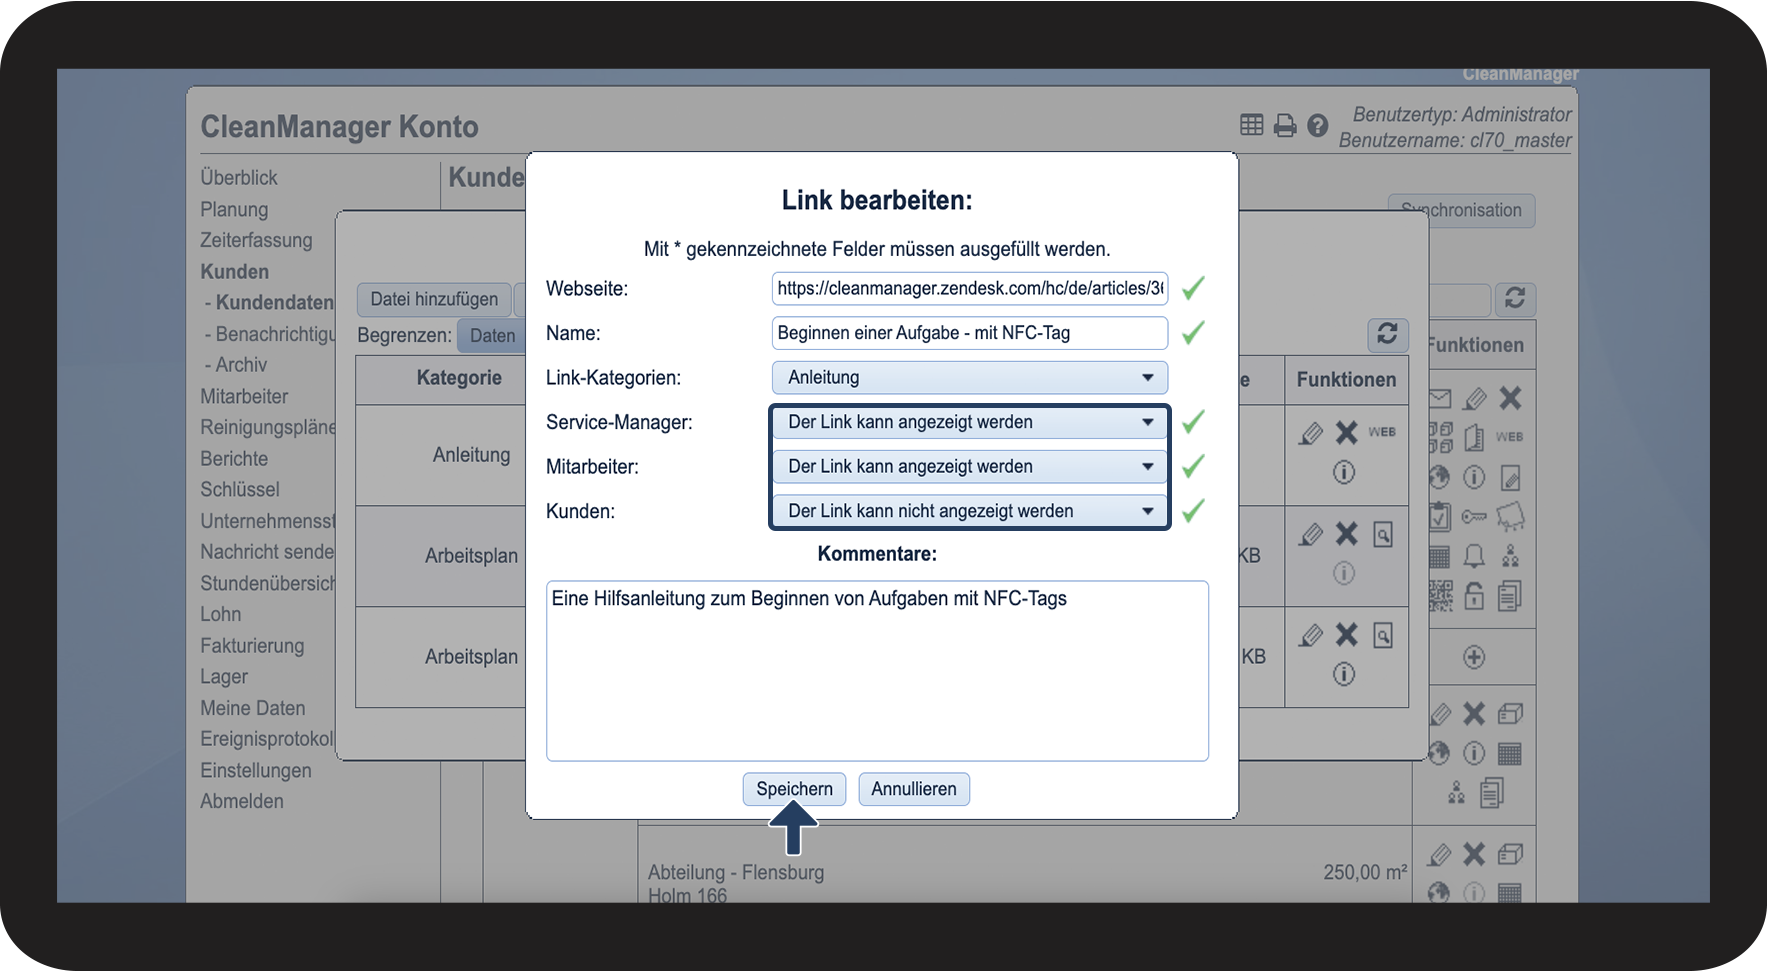Open Zeiterfassung in the sidebar
Viewport: 1767px width, 971px height.
256,240
